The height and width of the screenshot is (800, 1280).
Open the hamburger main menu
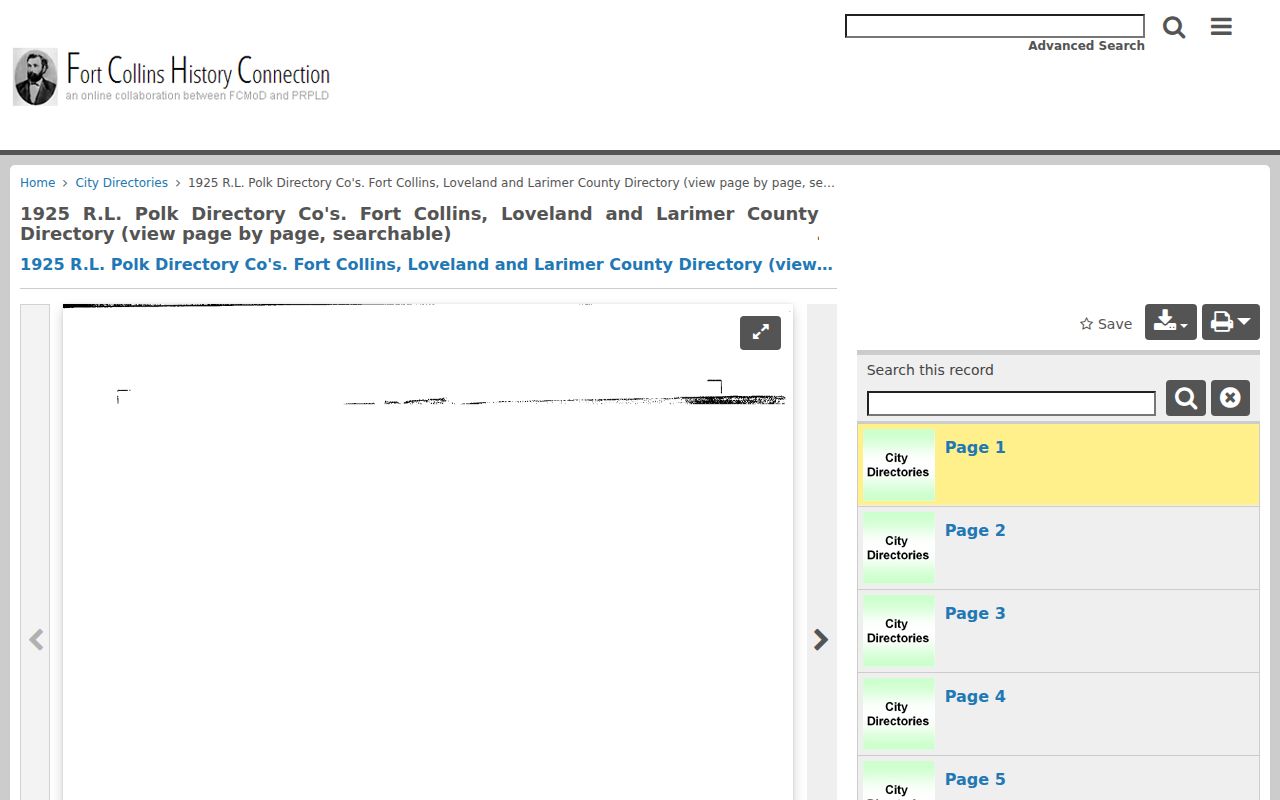[1221, 27]
